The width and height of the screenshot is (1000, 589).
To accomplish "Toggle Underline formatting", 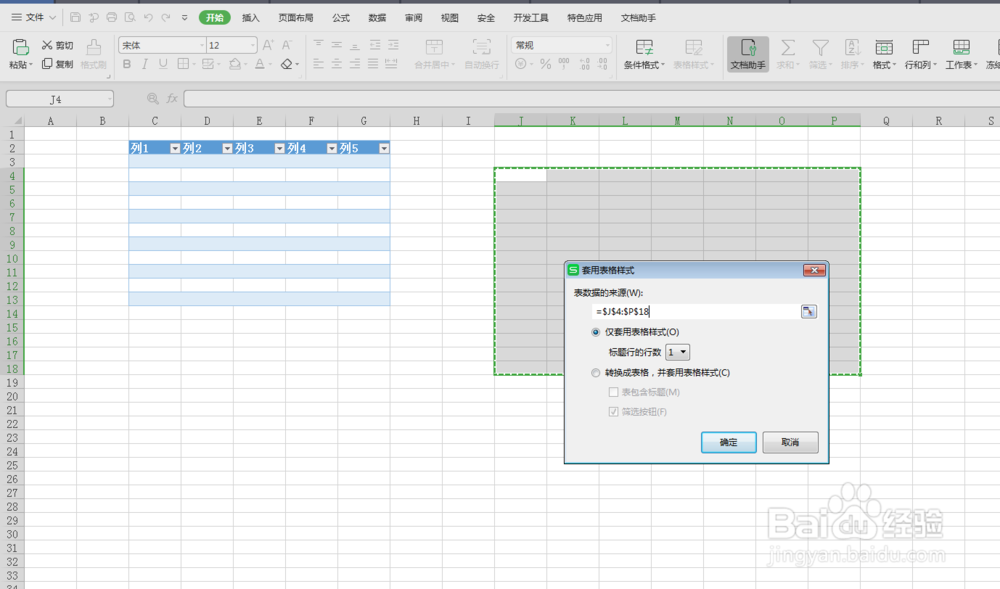I will click(x=163, y=64).
